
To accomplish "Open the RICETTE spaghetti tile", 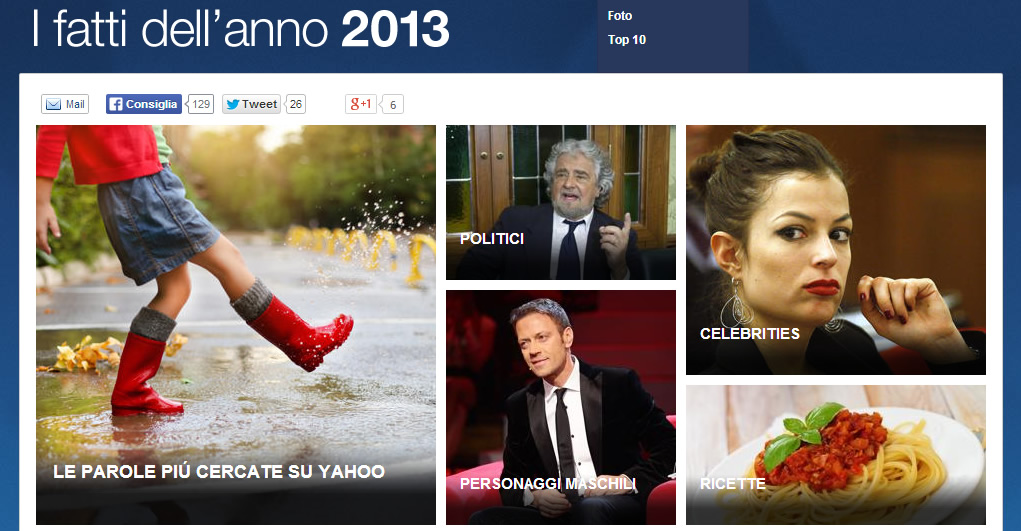I will click(x=835, y=455).
